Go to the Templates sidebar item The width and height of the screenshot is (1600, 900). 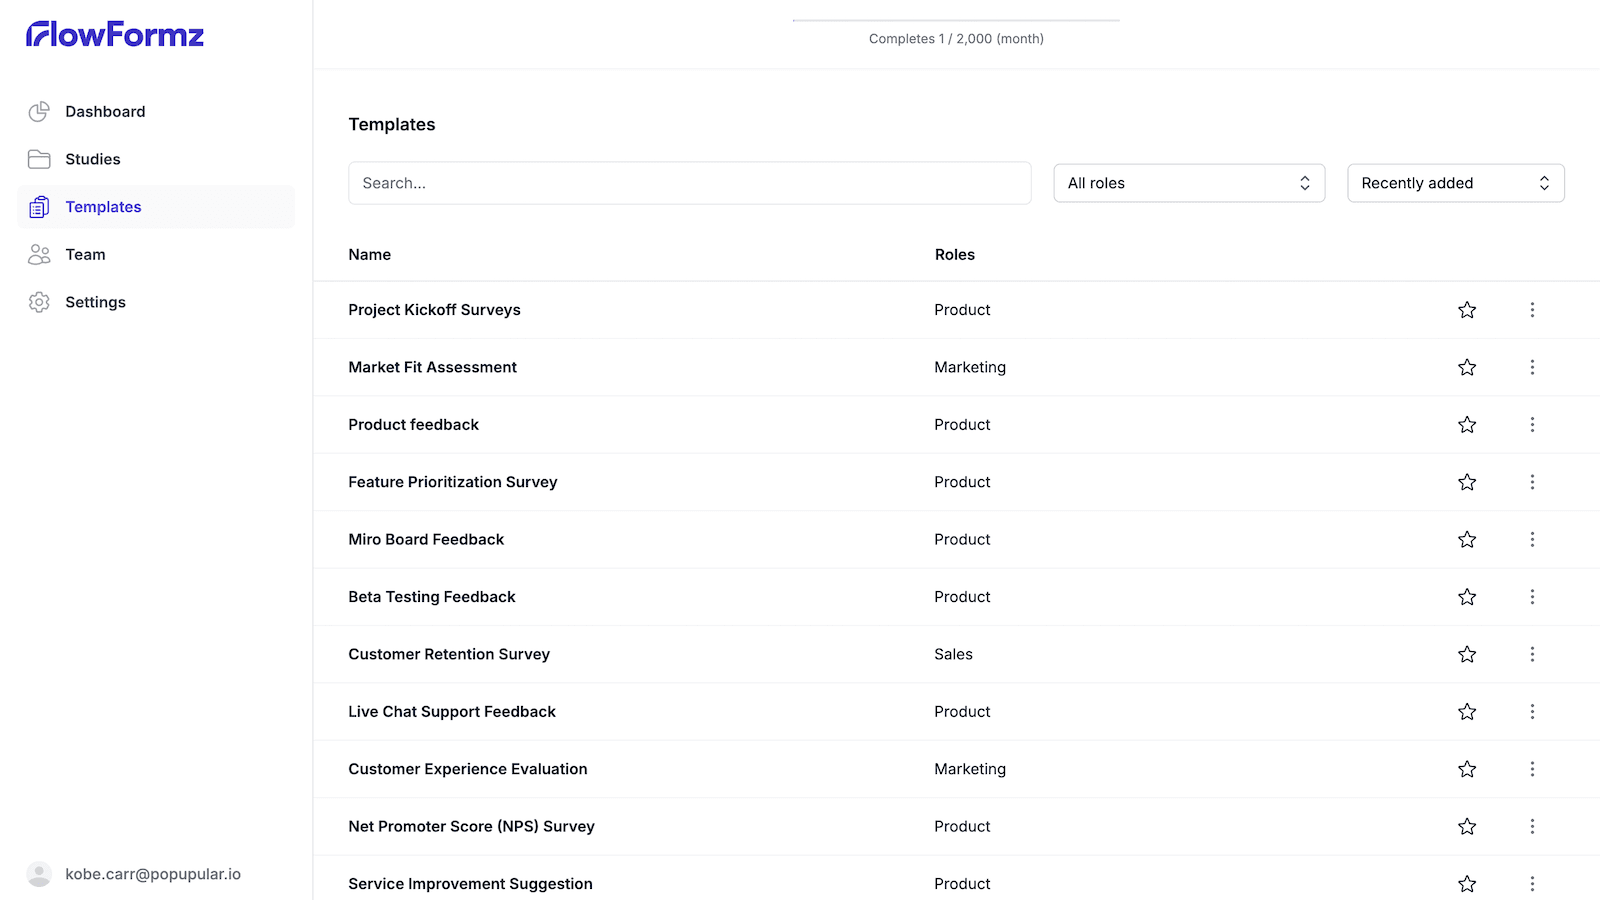[103, 207]
